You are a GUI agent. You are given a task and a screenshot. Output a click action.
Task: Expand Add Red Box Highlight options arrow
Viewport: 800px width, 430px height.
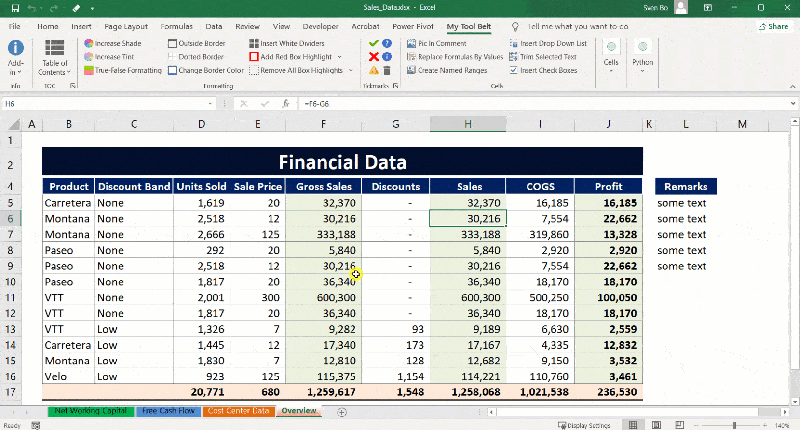pos(339,57)
